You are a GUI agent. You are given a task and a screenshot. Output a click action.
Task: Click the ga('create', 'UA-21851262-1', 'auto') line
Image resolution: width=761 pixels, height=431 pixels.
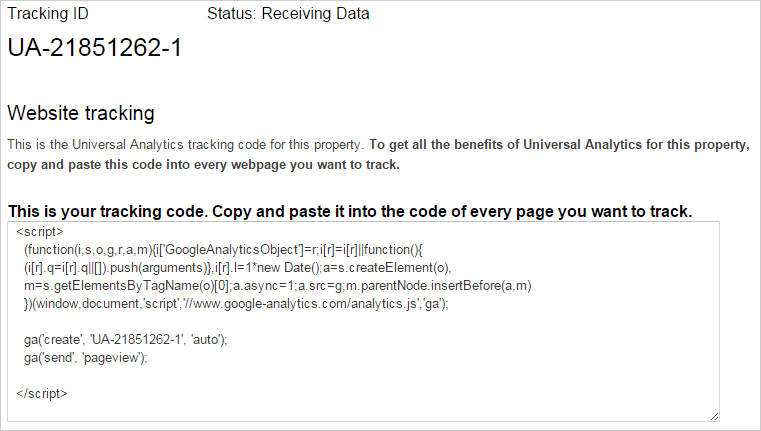coord(126,340)
